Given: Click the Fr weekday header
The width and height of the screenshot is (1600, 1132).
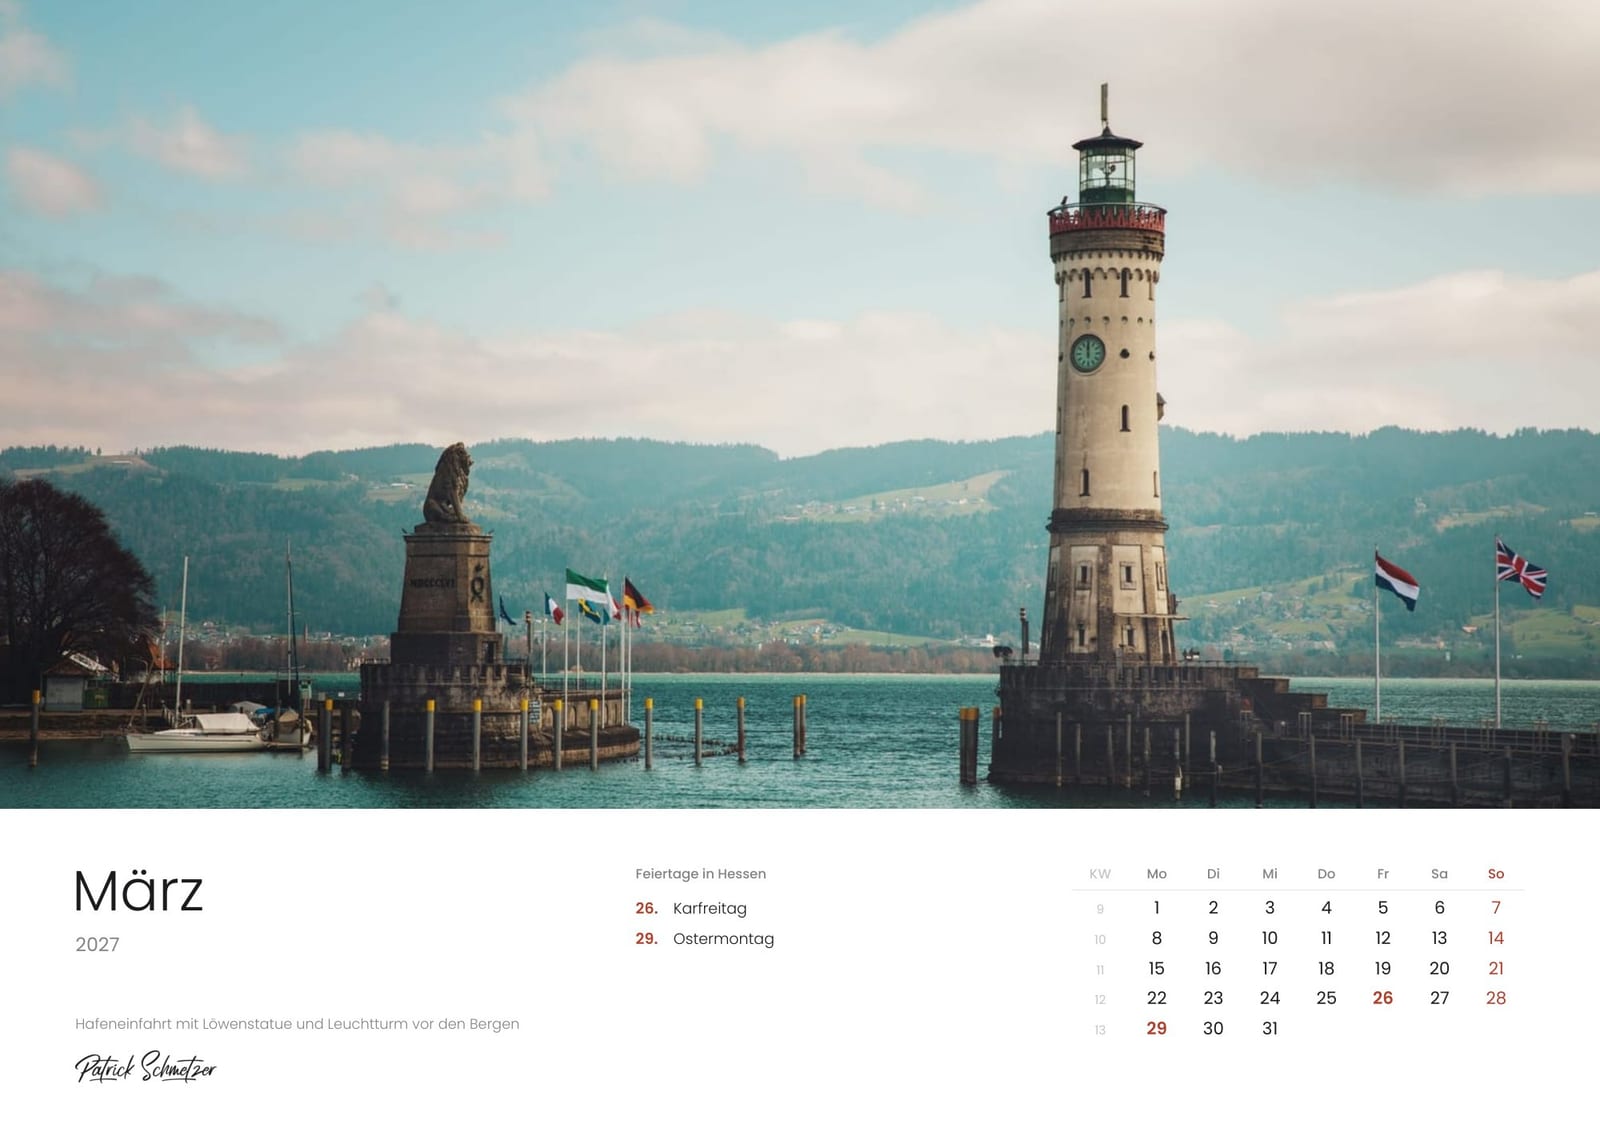Looking at the screenshot, I should point(1383,874).
